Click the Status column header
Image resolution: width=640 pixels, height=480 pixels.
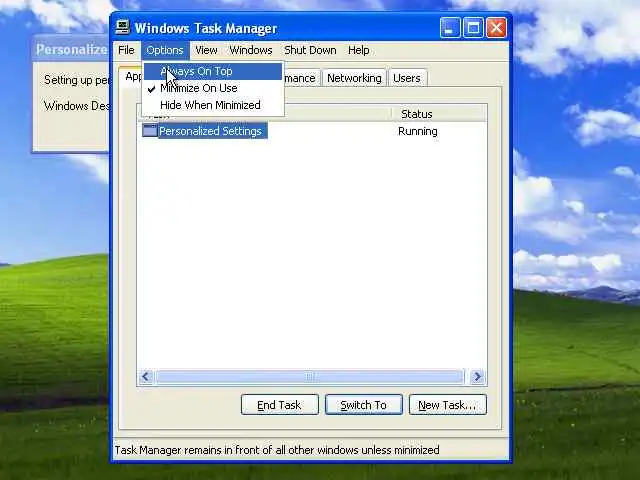(439, 114)
